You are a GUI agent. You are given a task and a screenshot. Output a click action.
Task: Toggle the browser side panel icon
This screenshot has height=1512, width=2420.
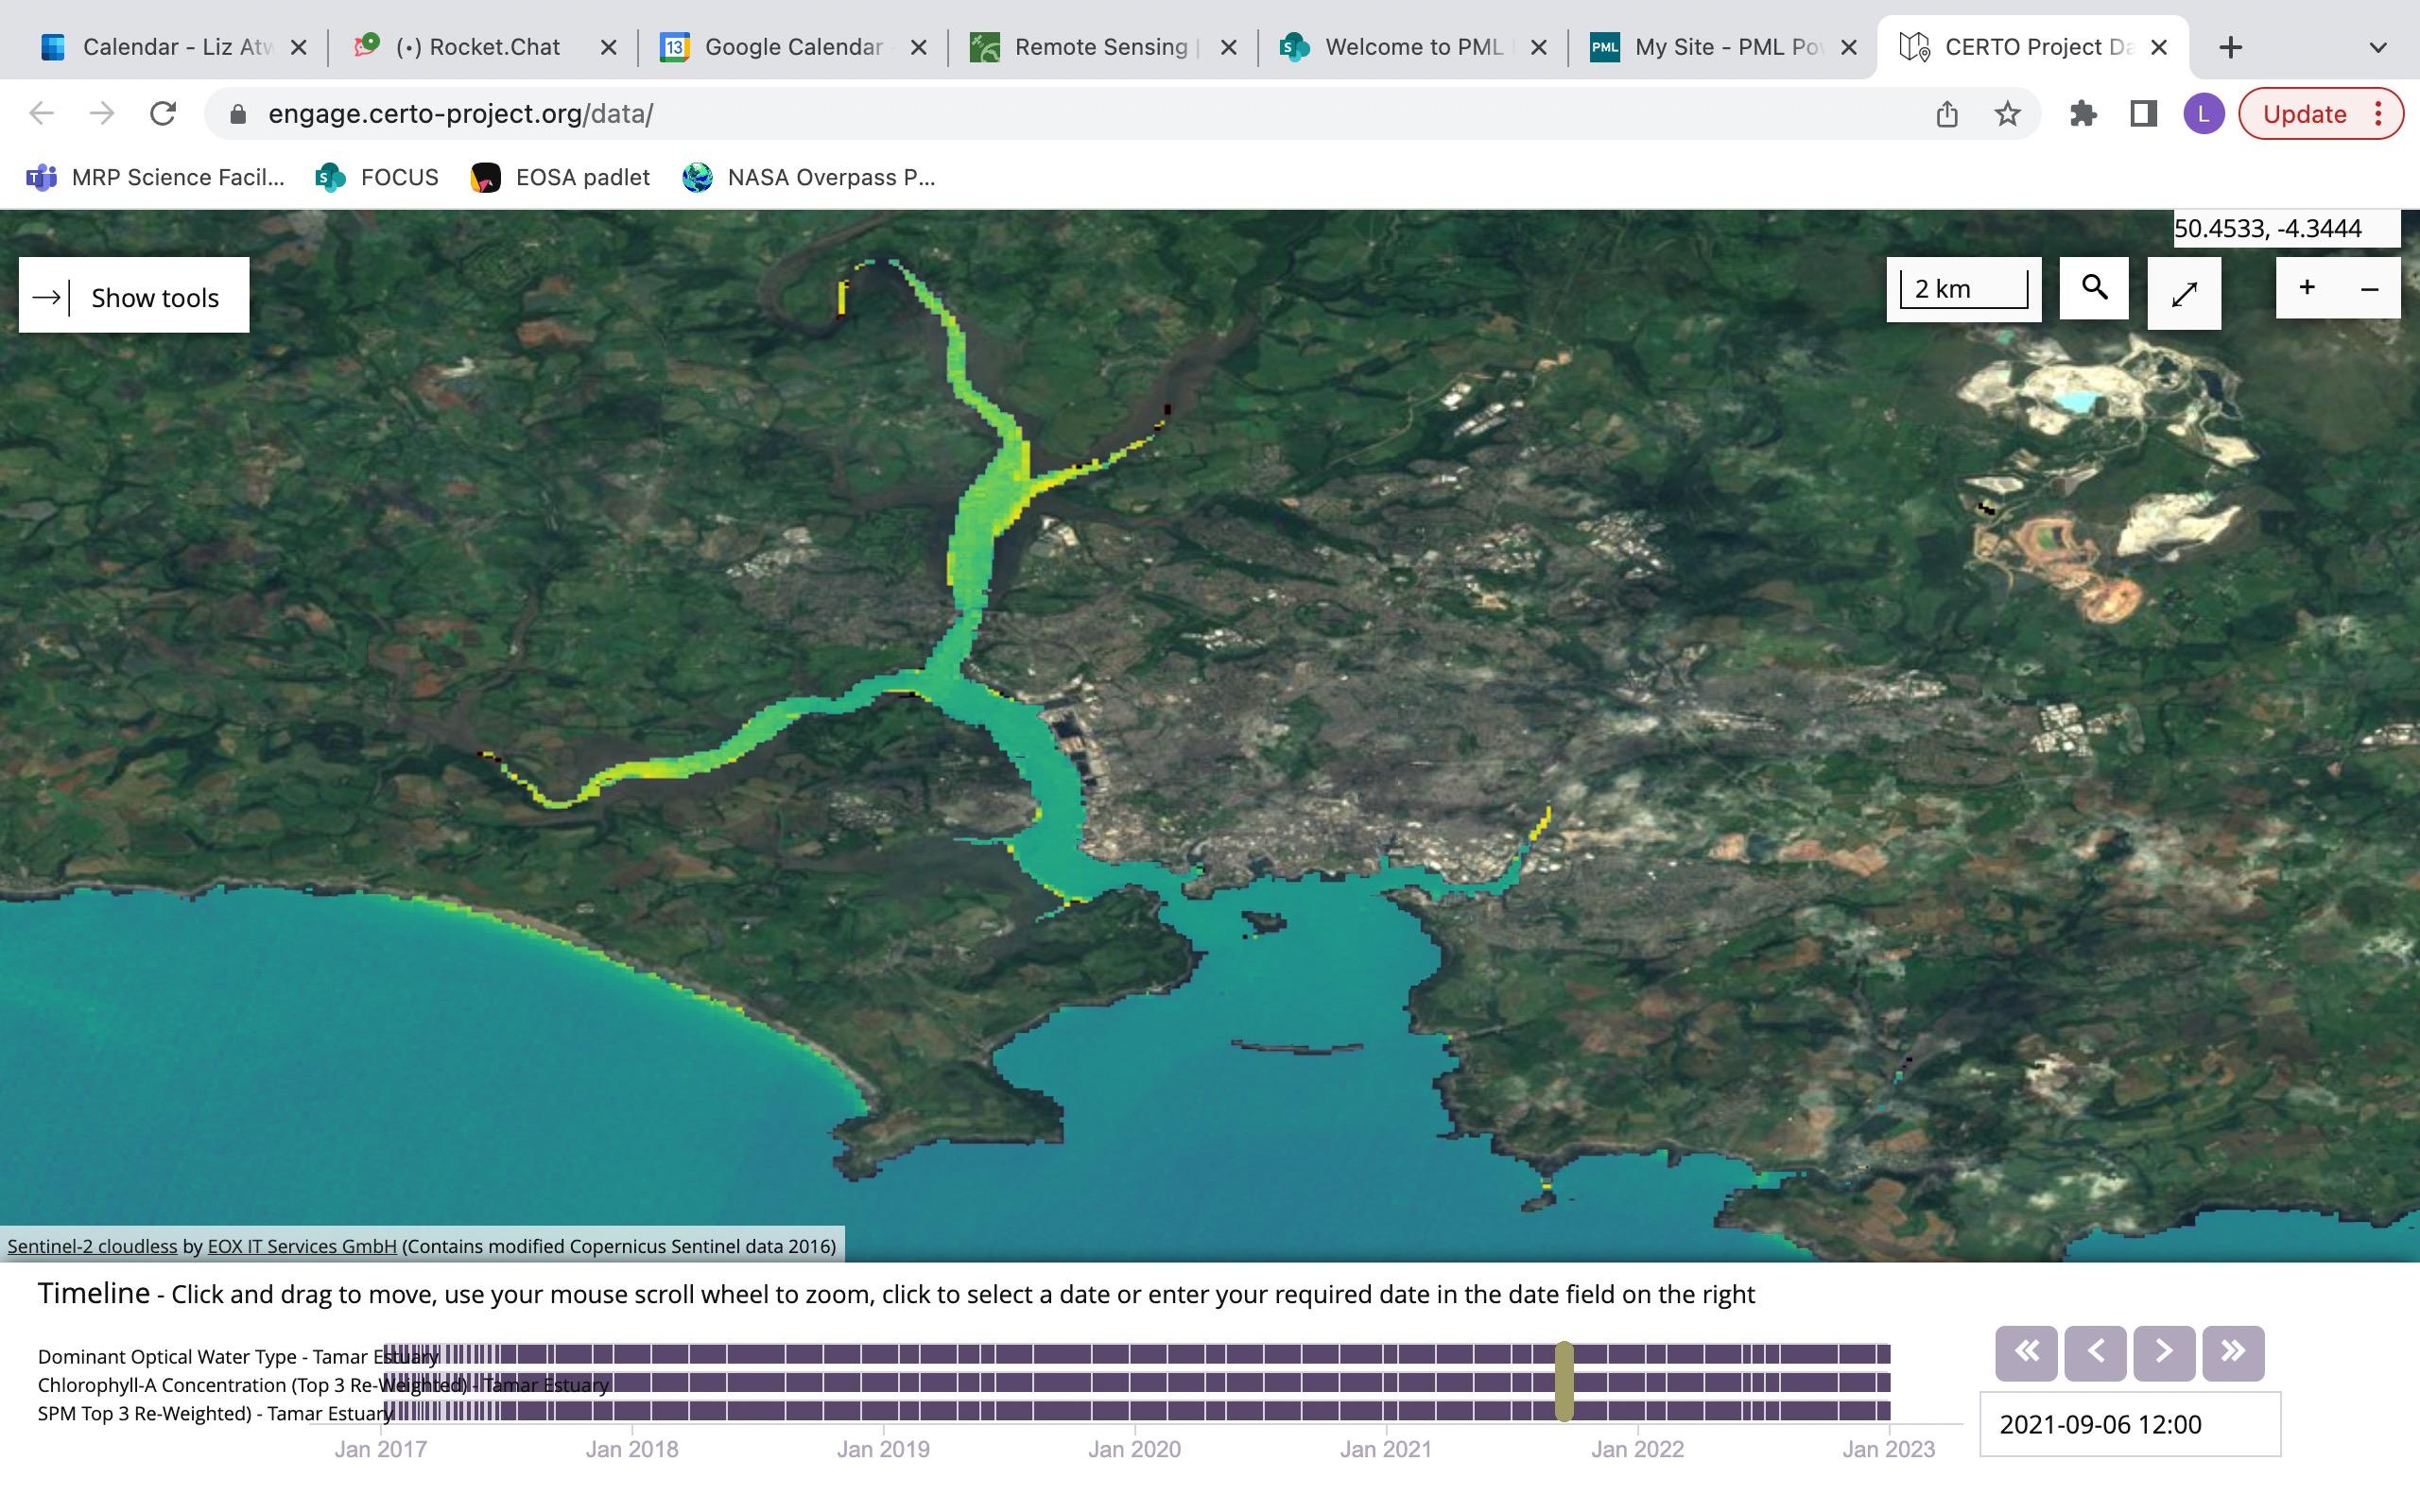tap(2143, 114)
